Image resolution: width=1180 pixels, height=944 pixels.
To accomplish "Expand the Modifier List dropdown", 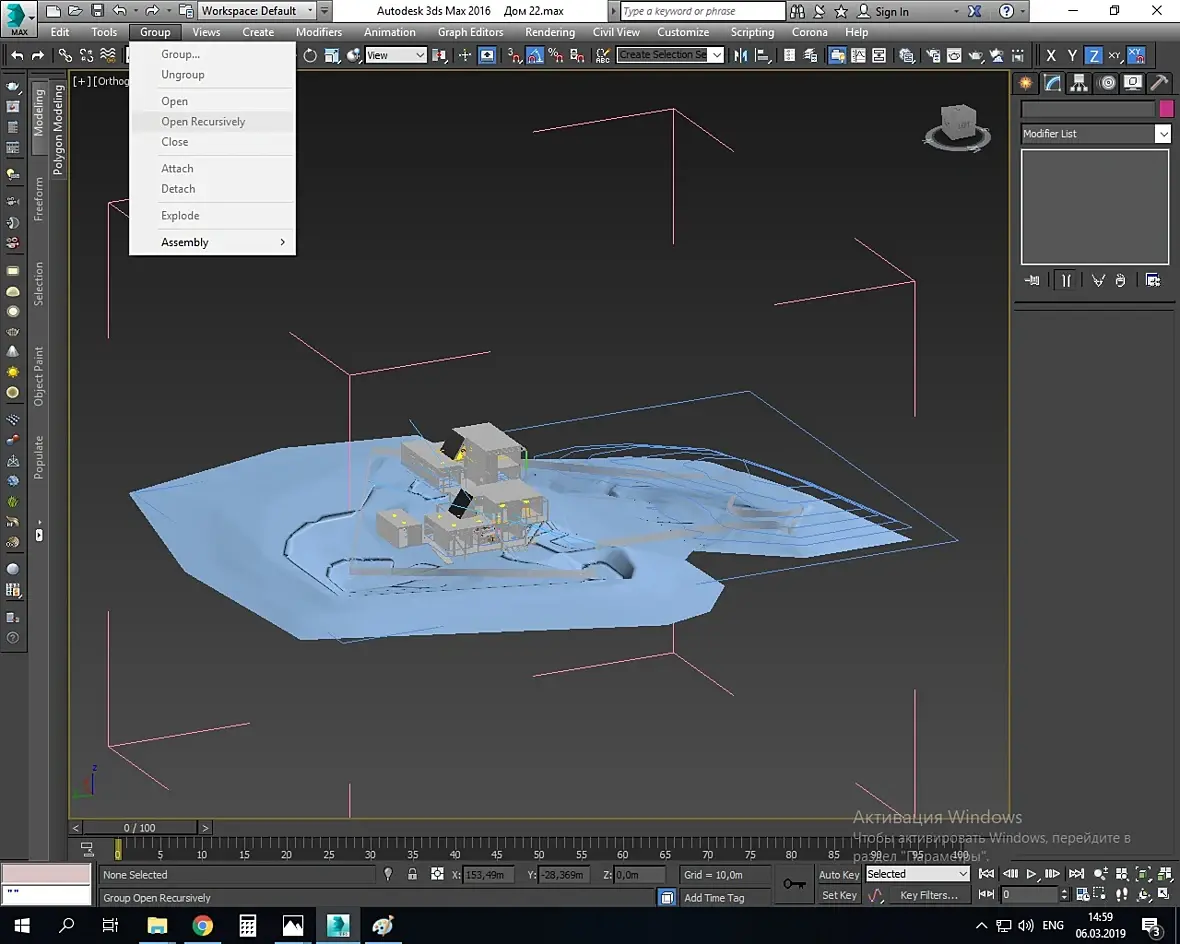I will point(1163,134).
